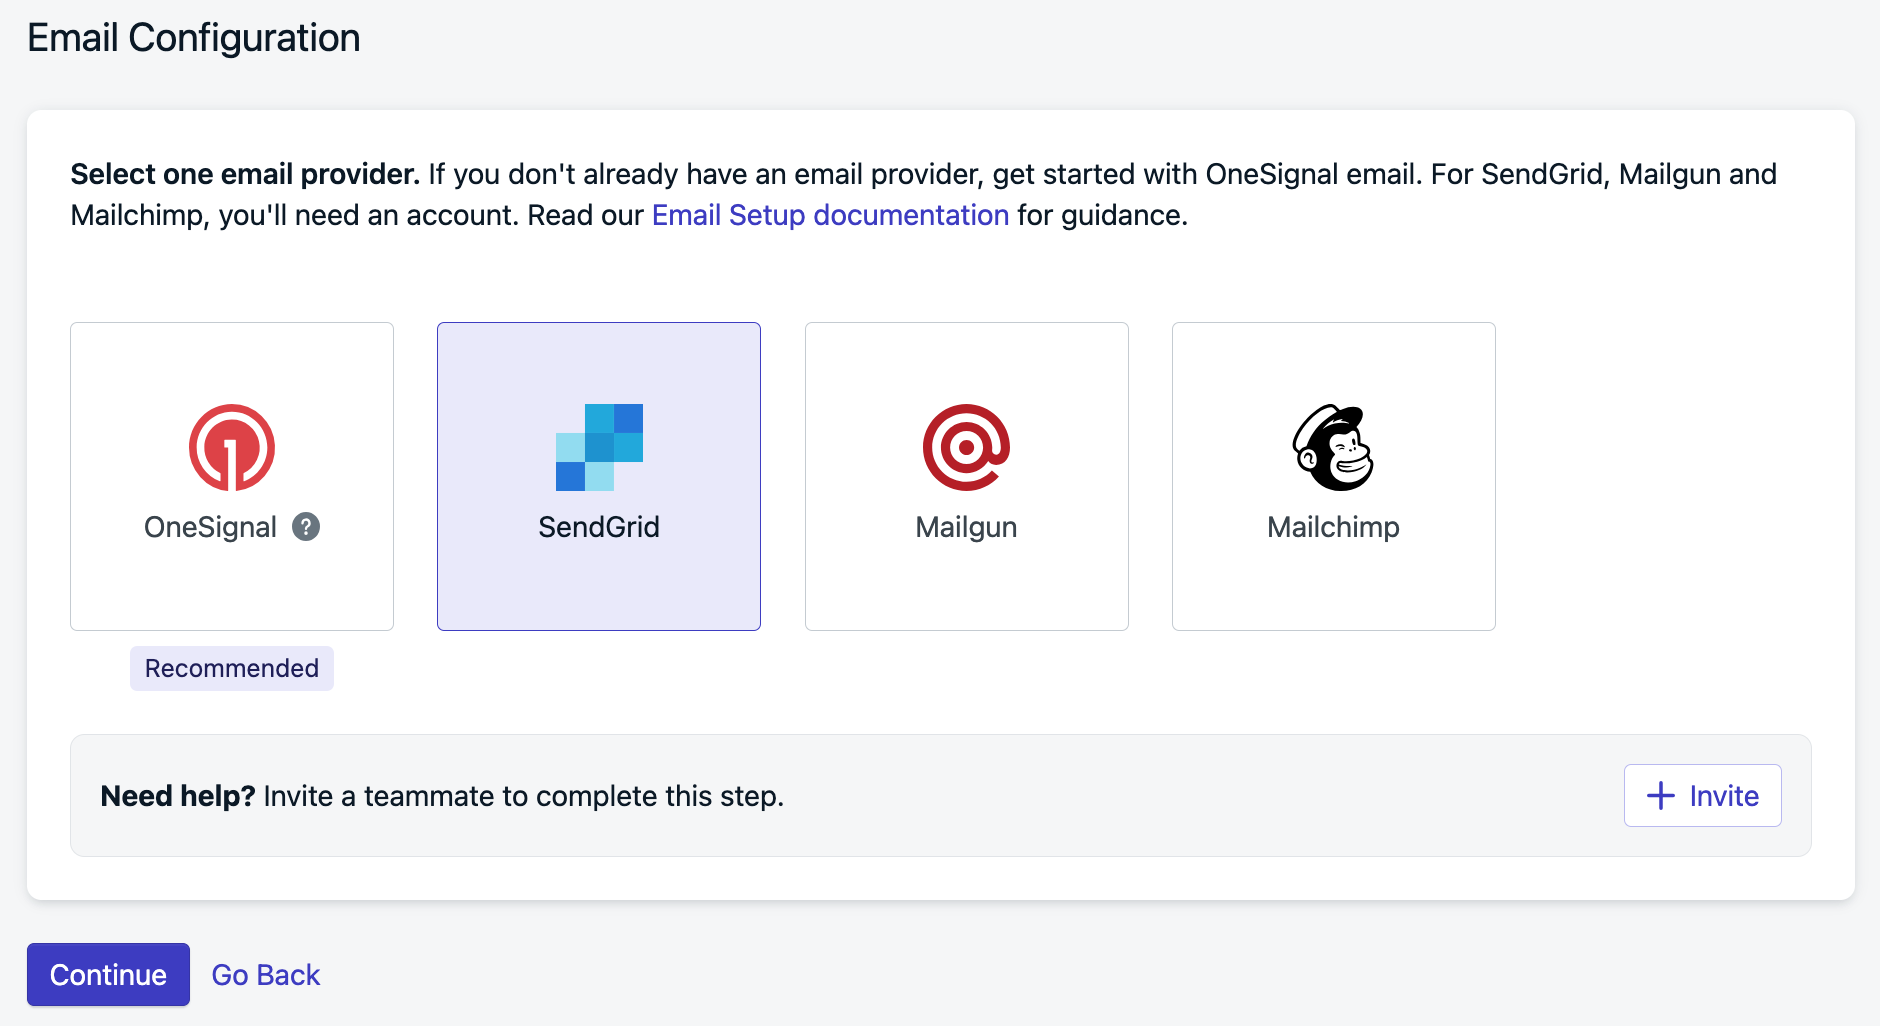Click the Mailgun label text
This screenshot has width=1880, height=1026.
(966, 527)
